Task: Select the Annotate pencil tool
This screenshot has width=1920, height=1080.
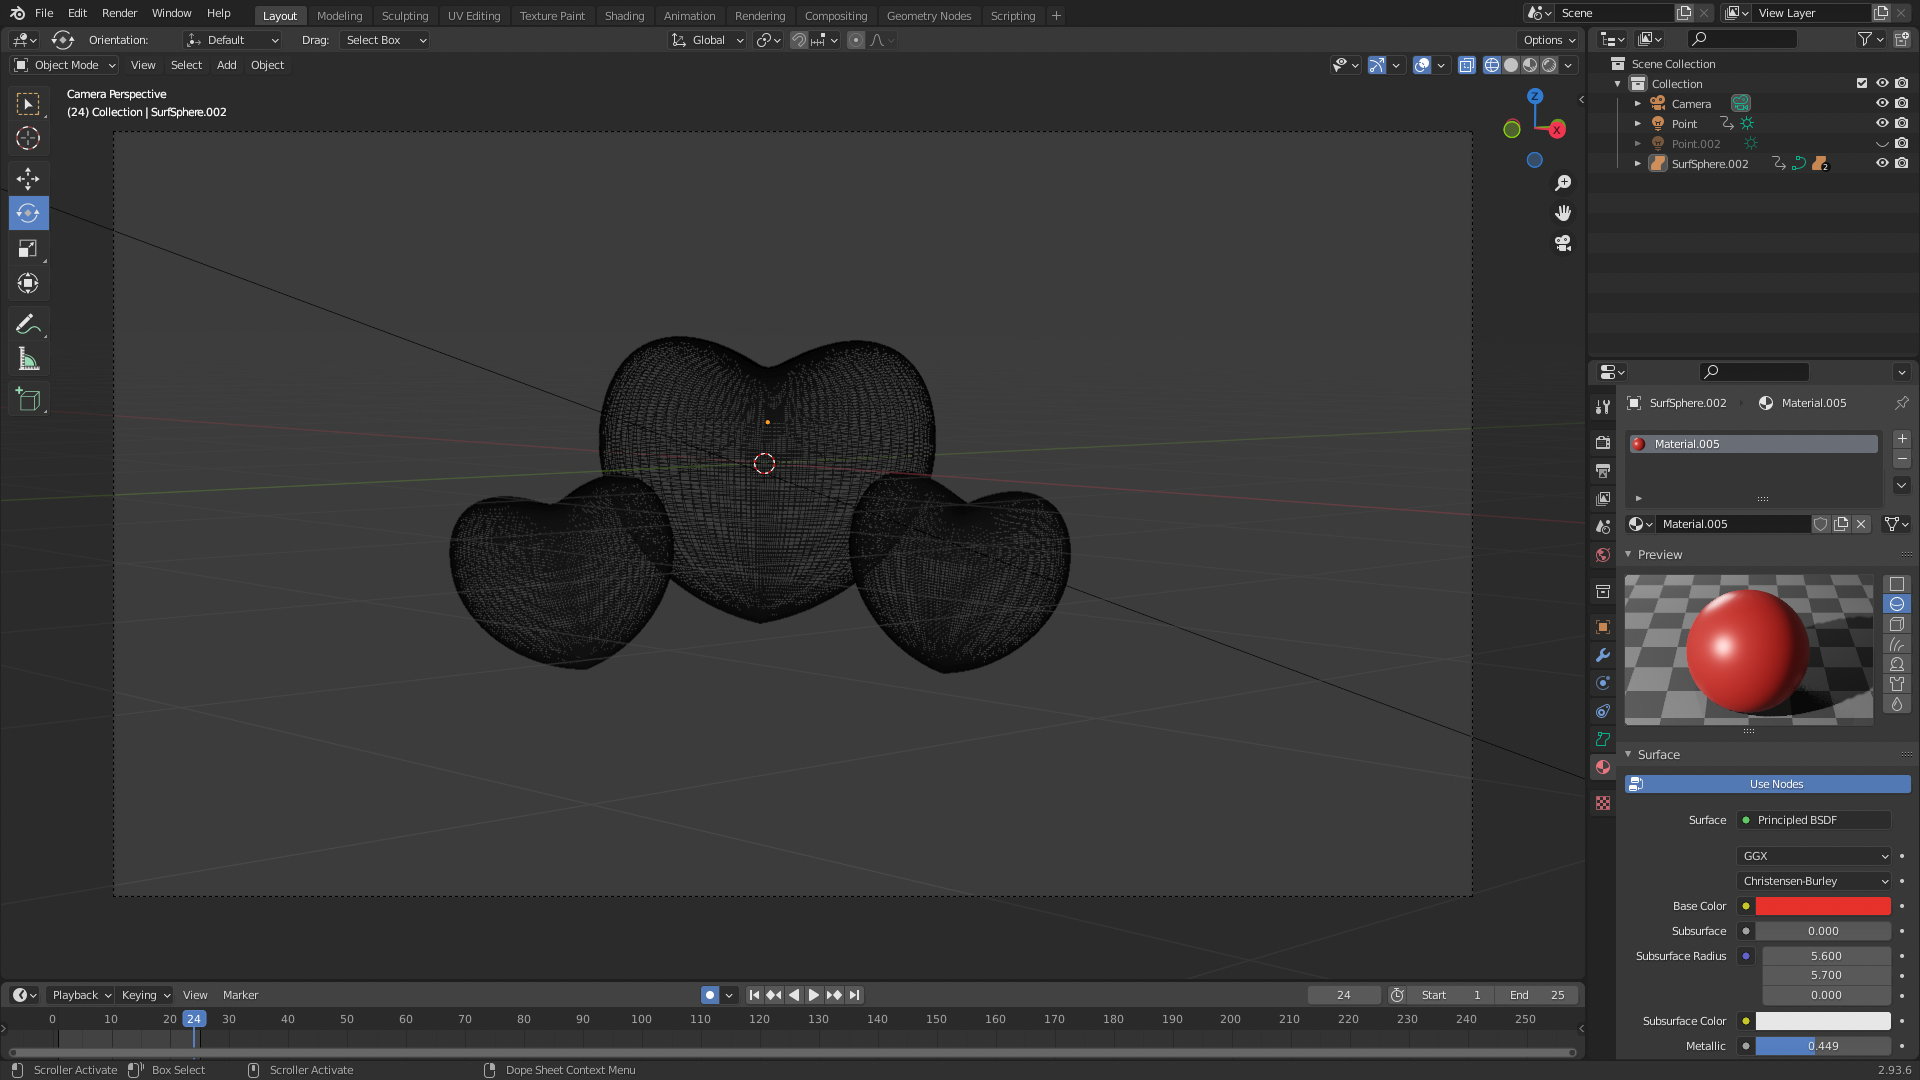Action: click(28, 324)
